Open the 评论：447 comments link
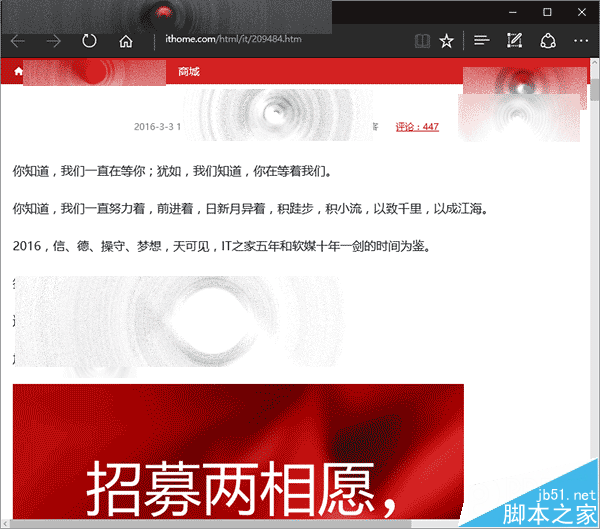The width and height of the screenshot is (600, 529). (x=417, y=127)
